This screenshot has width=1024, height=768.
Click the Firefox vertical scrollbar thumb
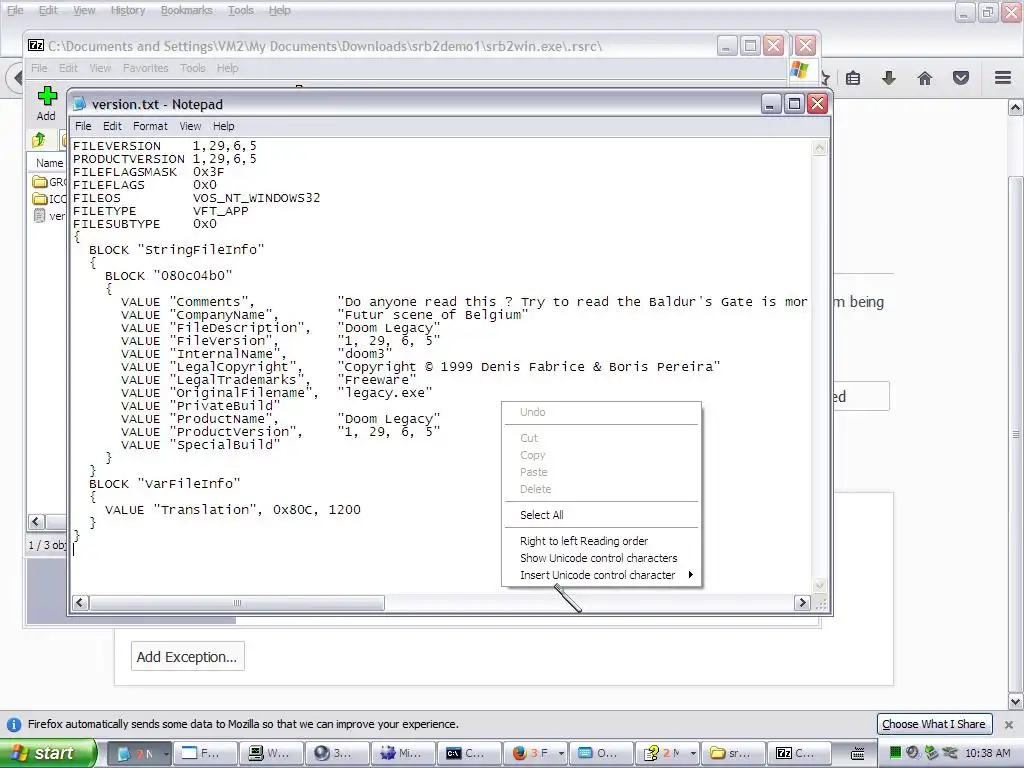click(x=1015, y=434)
